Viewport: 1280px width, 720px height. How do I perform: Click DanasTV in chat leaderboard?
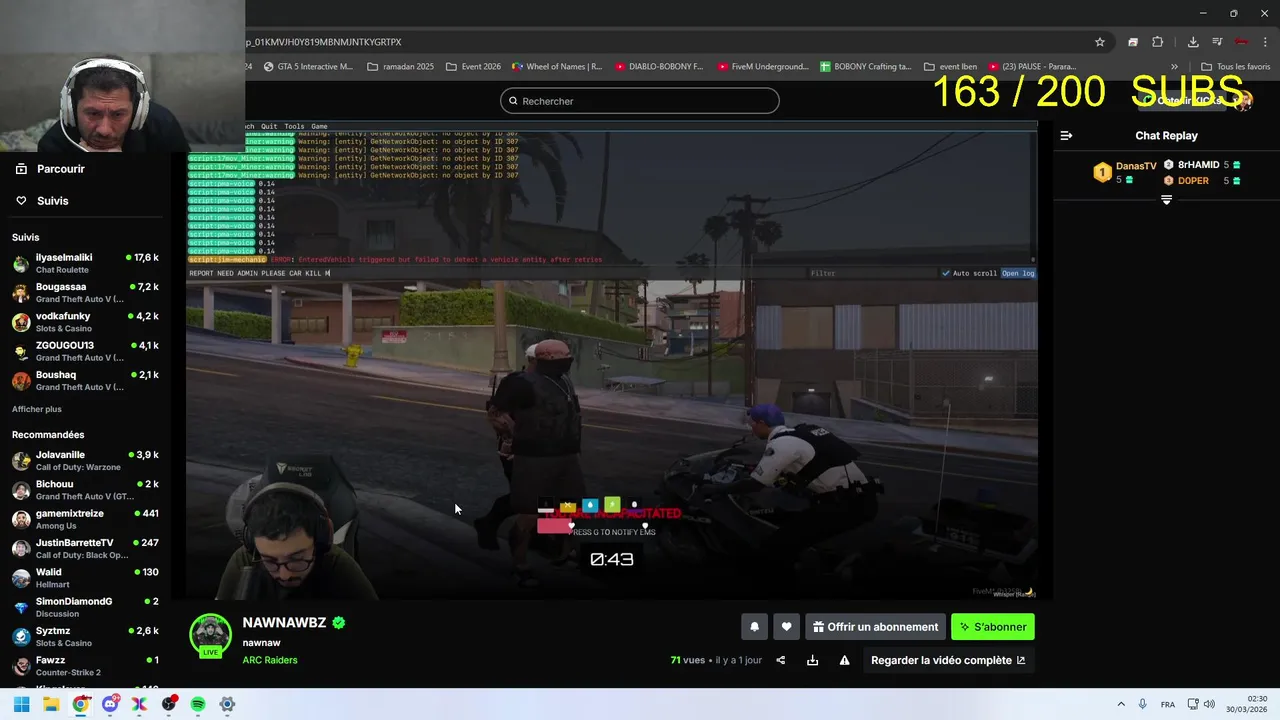point(1136,166)
